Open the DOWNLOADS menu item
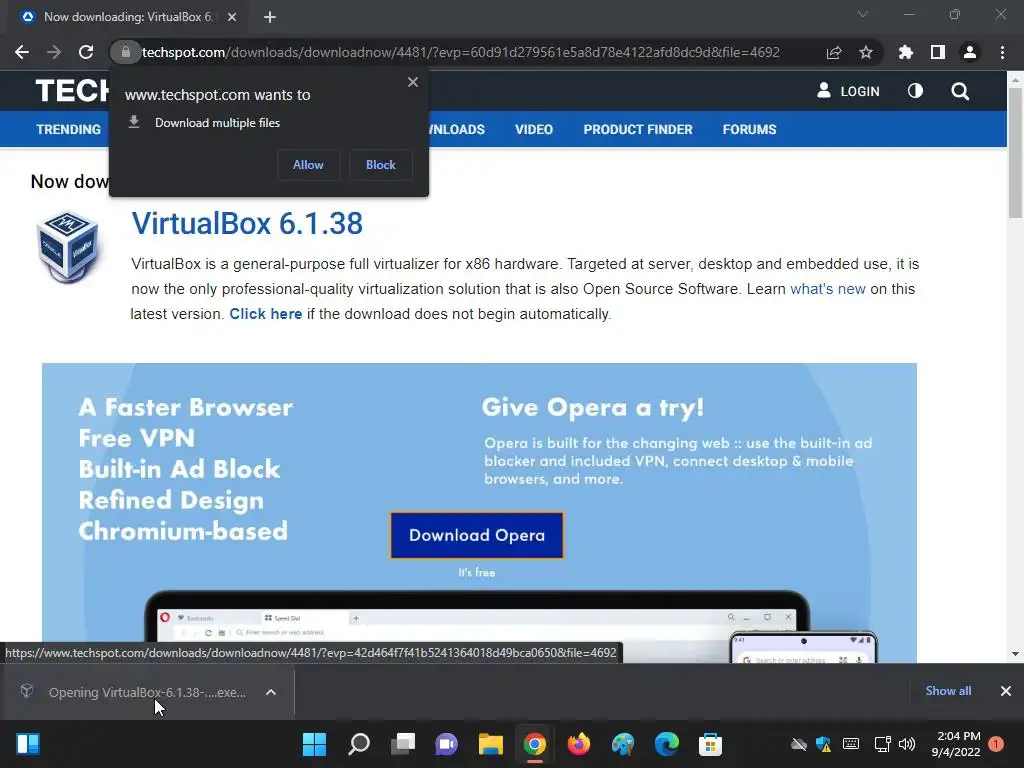The width and height of the screenshot is (1024, 768). point(456,129)
